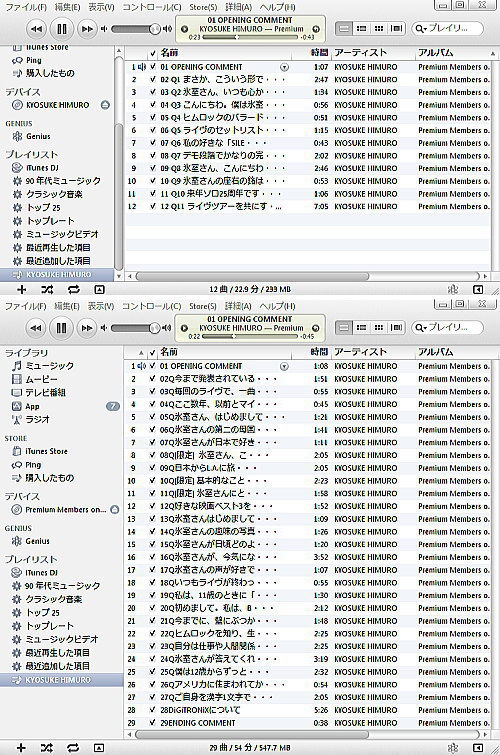Screen dimensions: 500x755
Task: Open the ラジオ library item
Action: (37, 419)
